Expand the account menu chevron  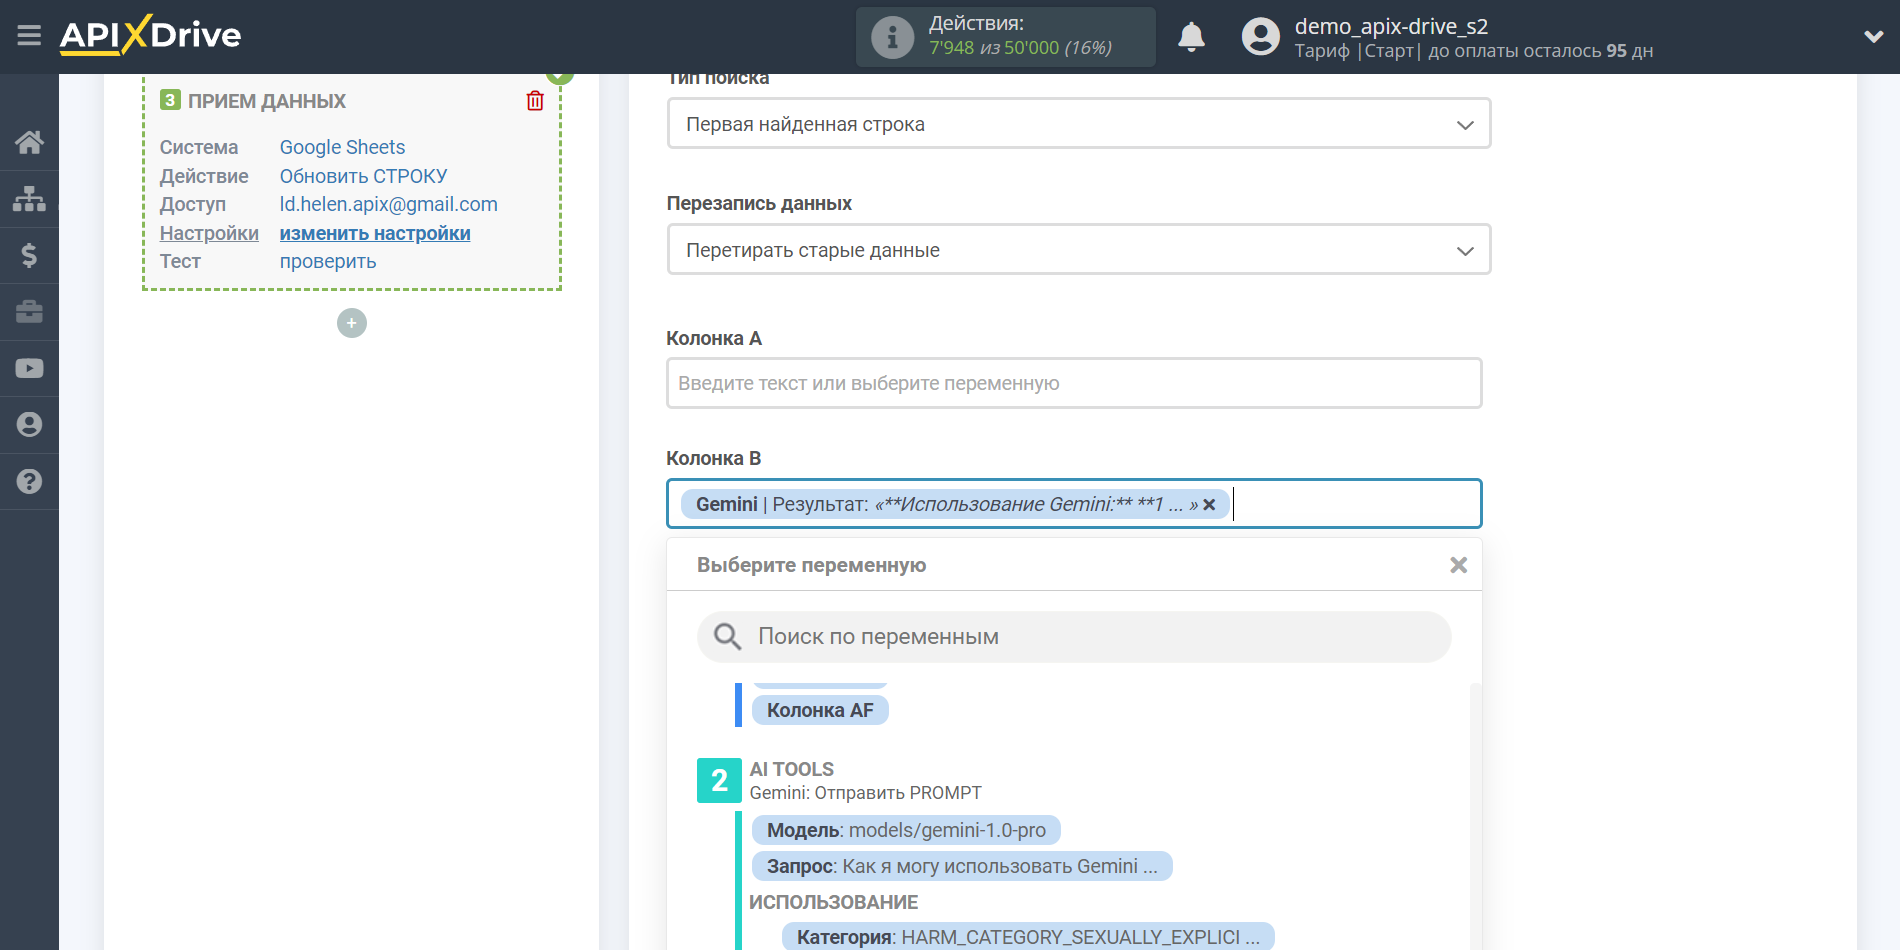pyautogui.click(x=1873, y=37)
